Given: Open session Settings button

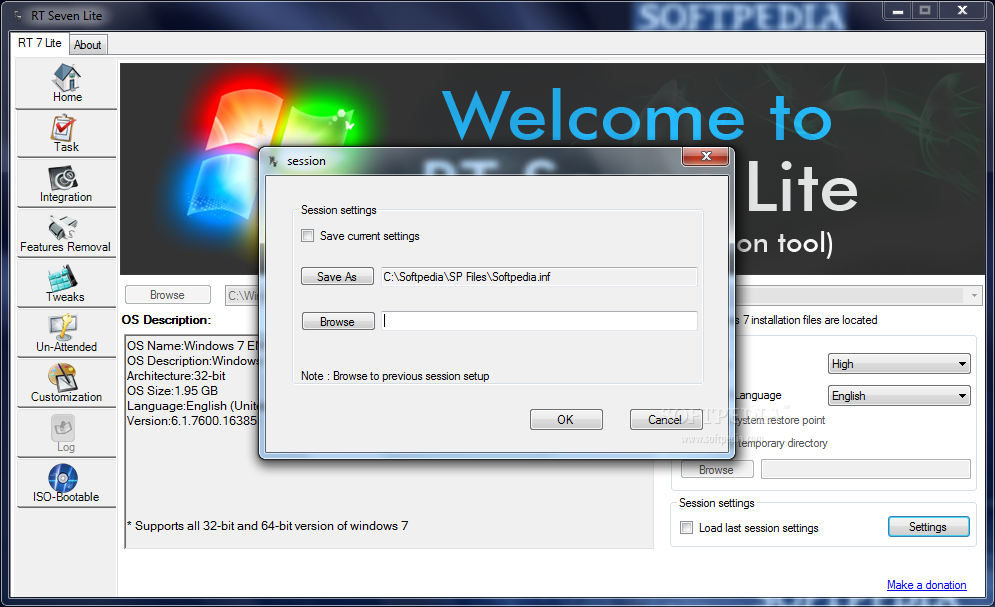Looking at the screenshot, I should pyautogui.click(x=928, y=527).
